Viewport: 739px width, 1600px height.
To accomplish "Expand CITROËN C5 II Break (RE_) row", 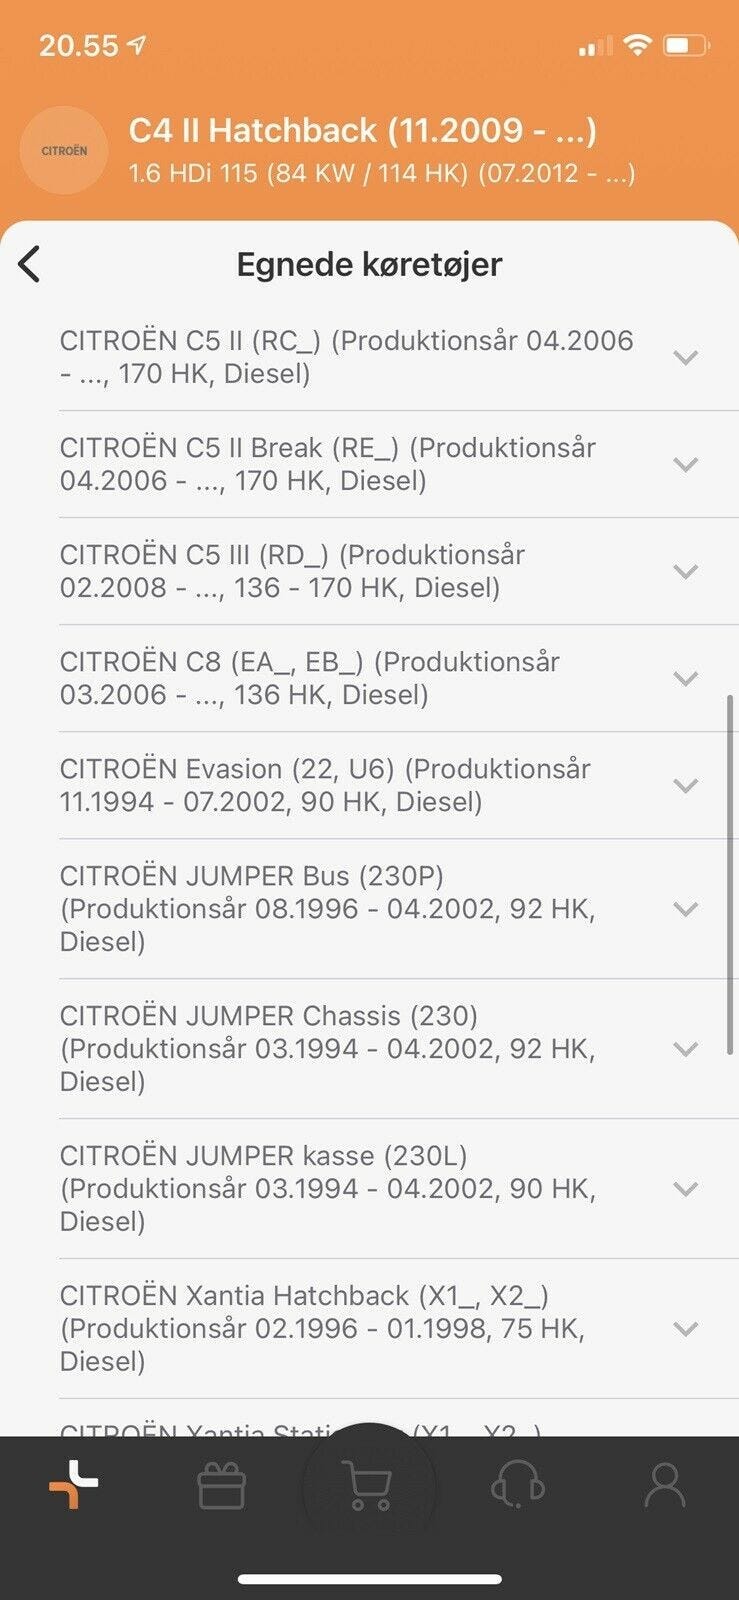I will point(685,464).
